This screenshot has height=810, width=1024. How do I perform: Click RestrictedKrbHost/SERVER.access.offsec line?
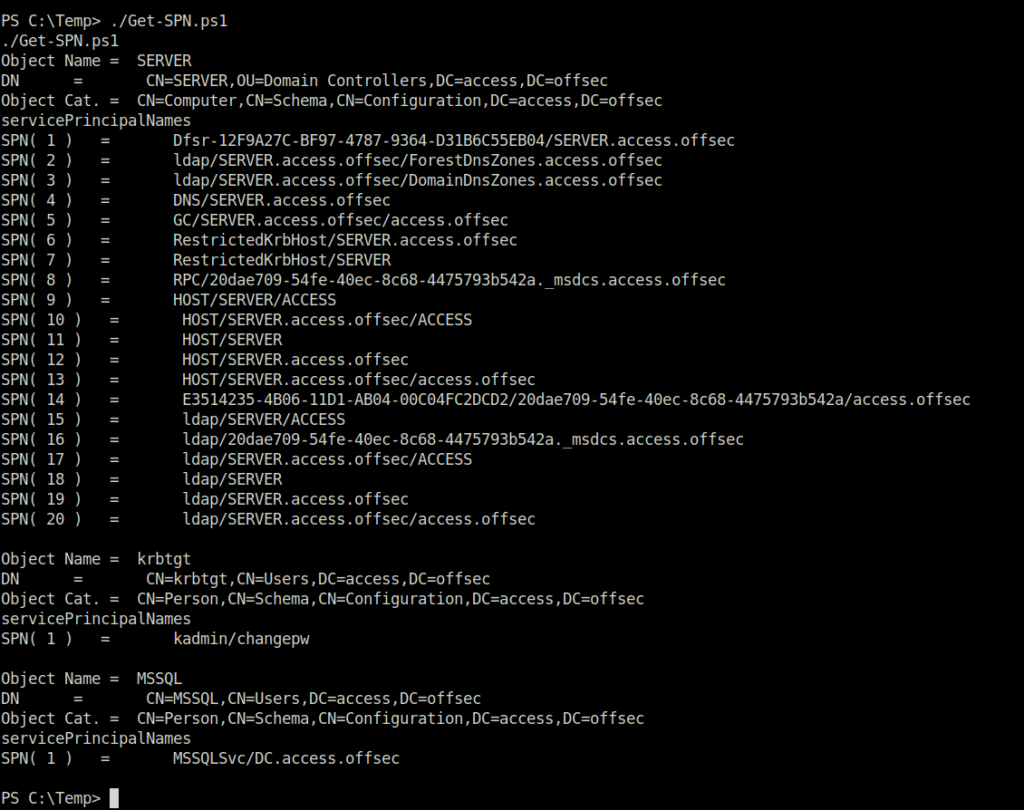pyautogui.click(x=345, y=240)
